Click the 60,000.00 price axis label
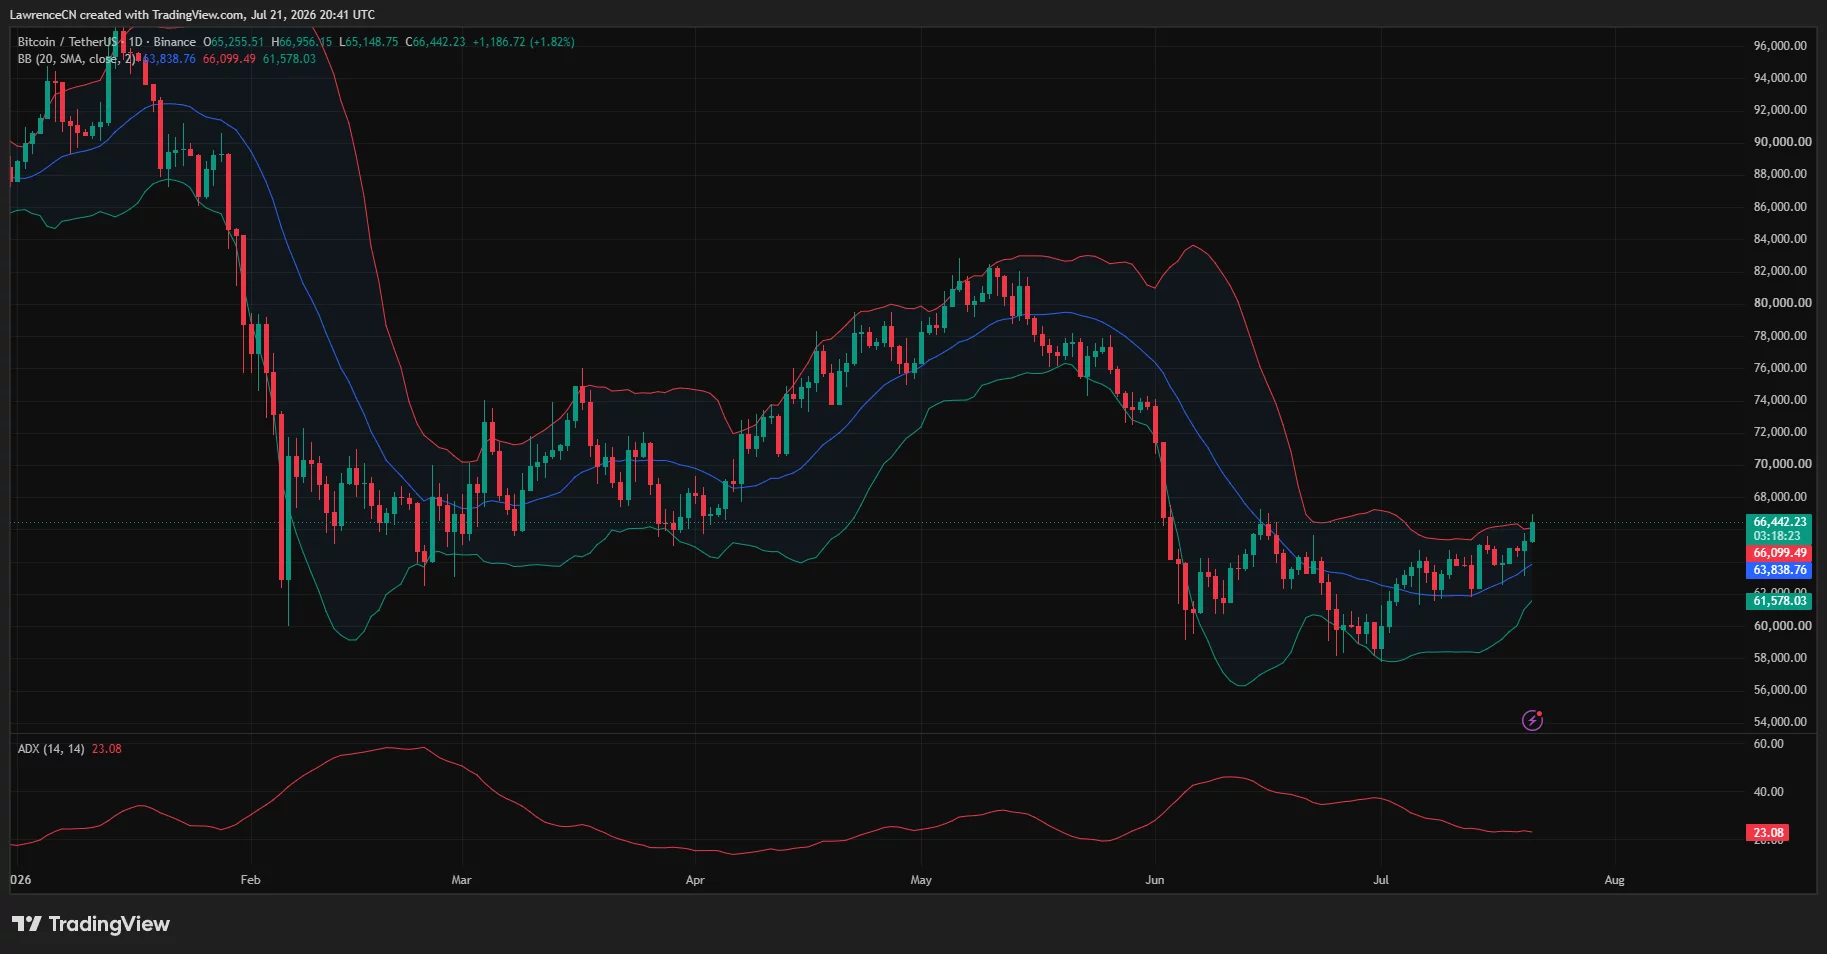This screenshot has height=954, width=1827. click(x=1782, y=626)
